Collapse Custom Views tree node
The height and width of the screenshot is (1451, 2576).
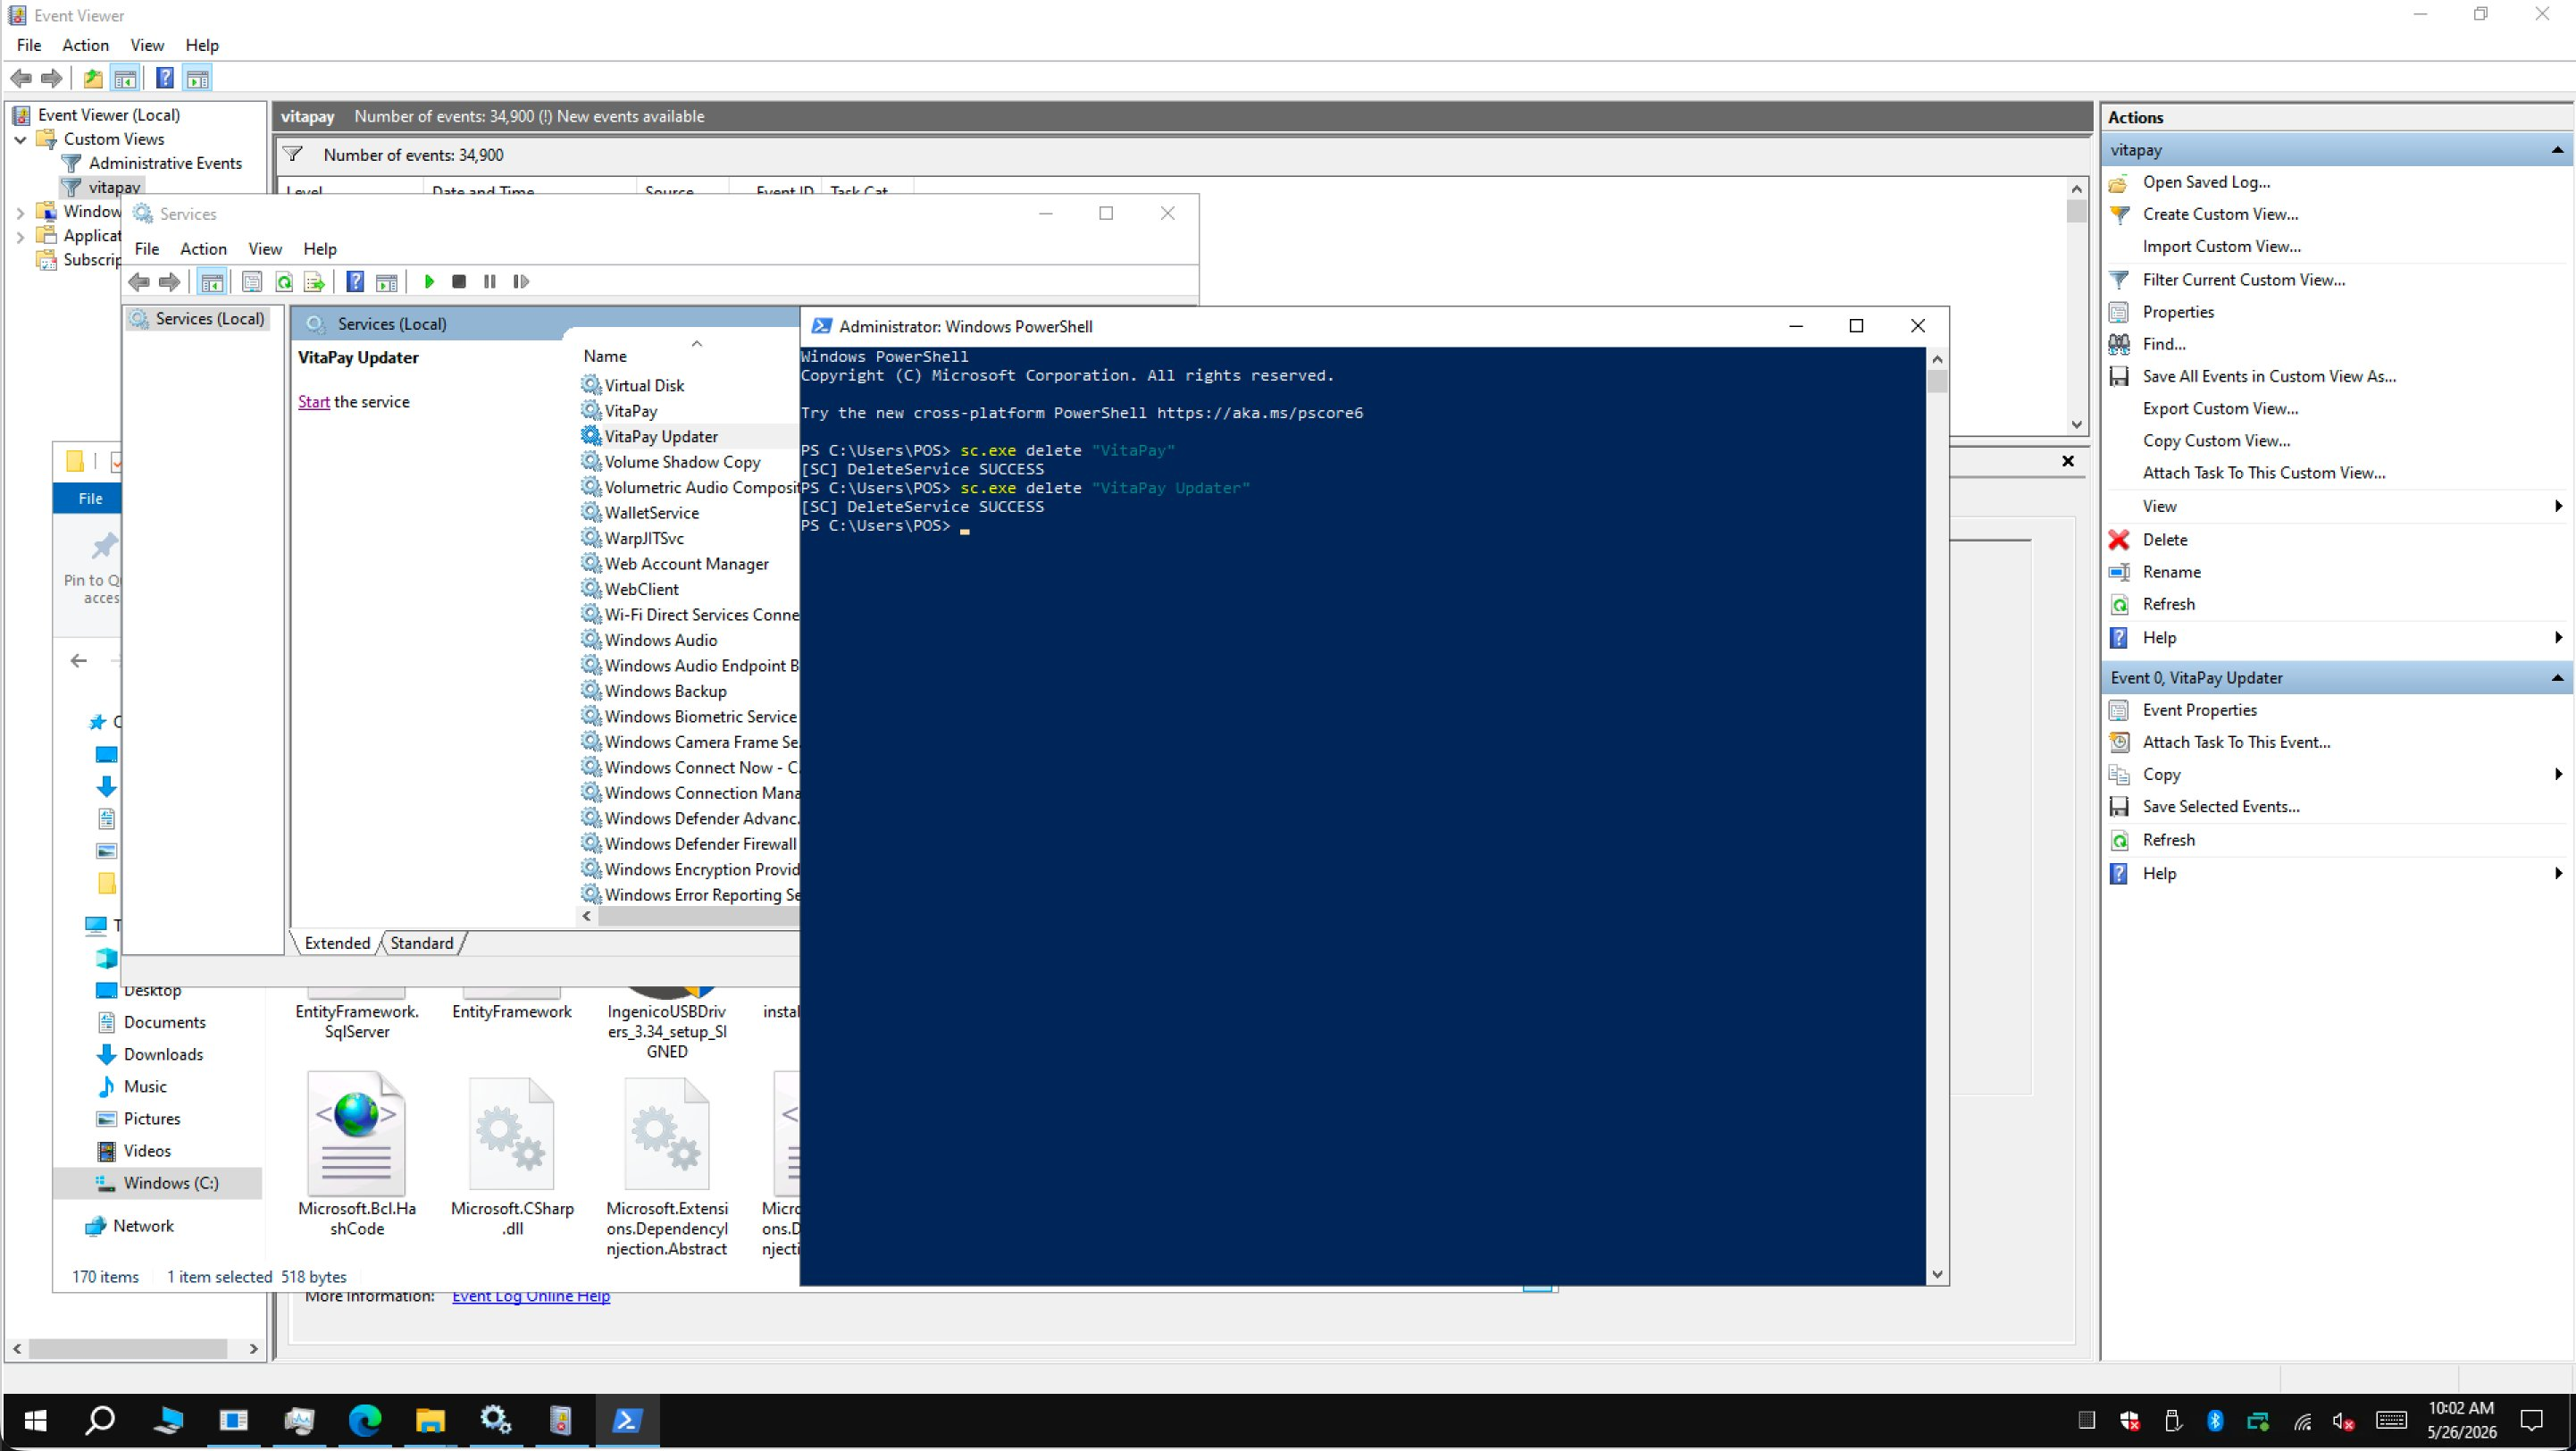pyautogui.click(x=20, y=140)
